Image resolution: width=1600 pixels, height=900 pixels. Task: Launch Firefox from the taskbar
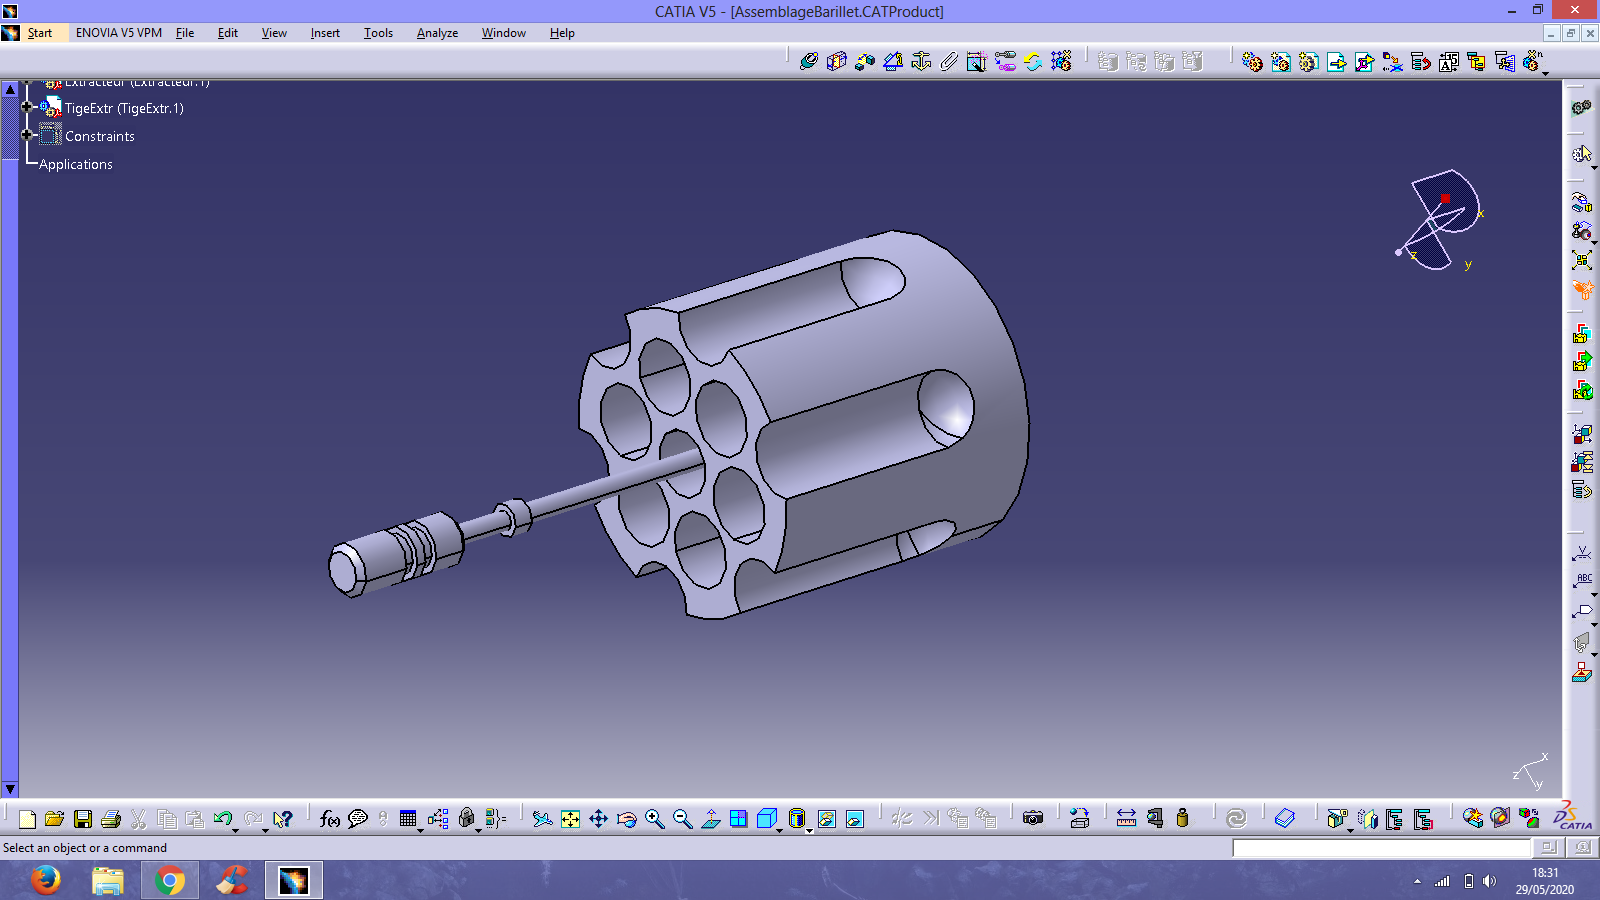point(45,880)
